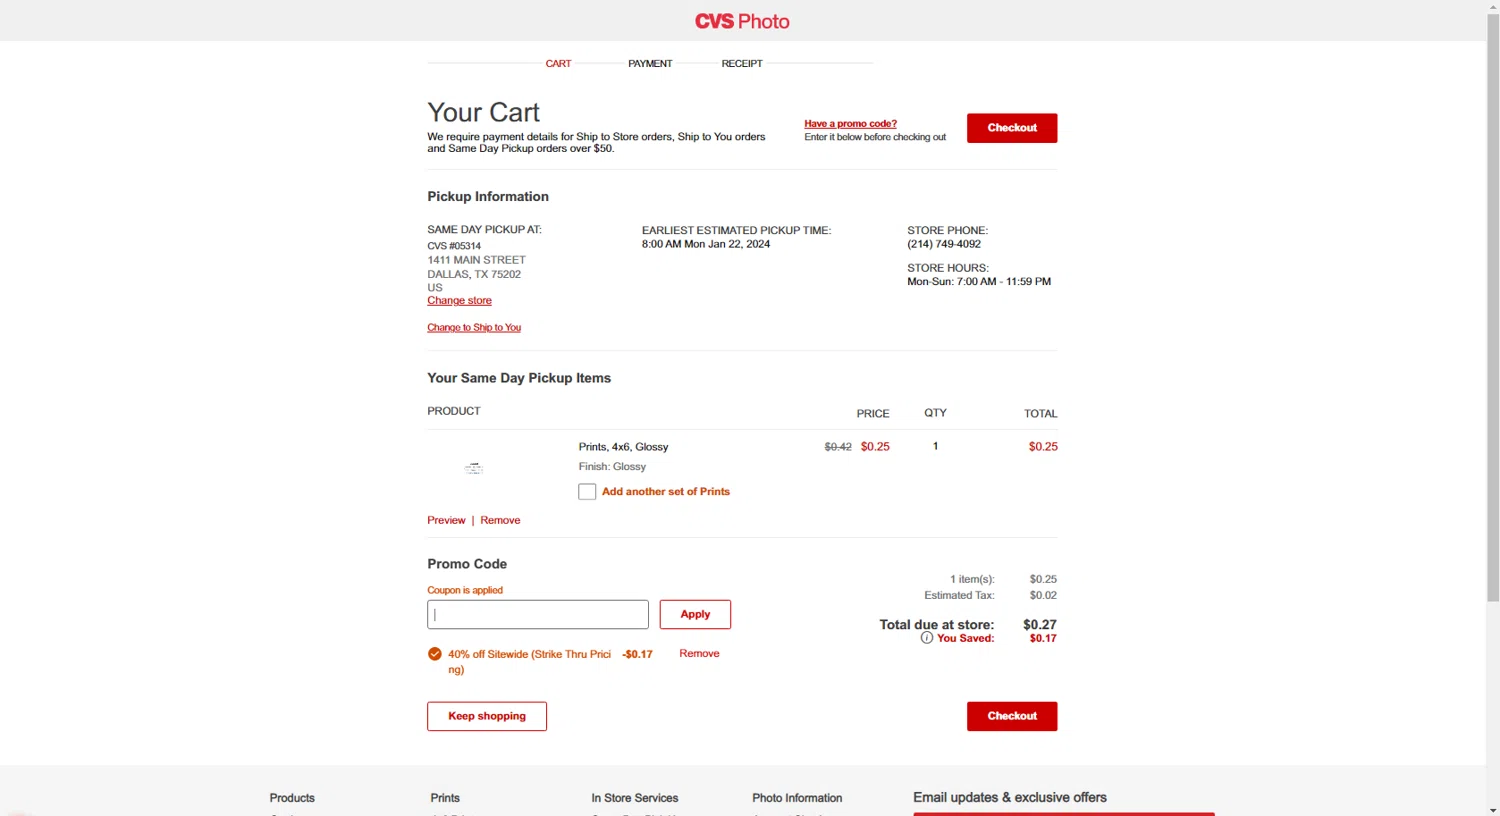Click the struck-through $0.42 price
Image resolution: width=1500 pixels, height=816 pixels.
(838, 447)
